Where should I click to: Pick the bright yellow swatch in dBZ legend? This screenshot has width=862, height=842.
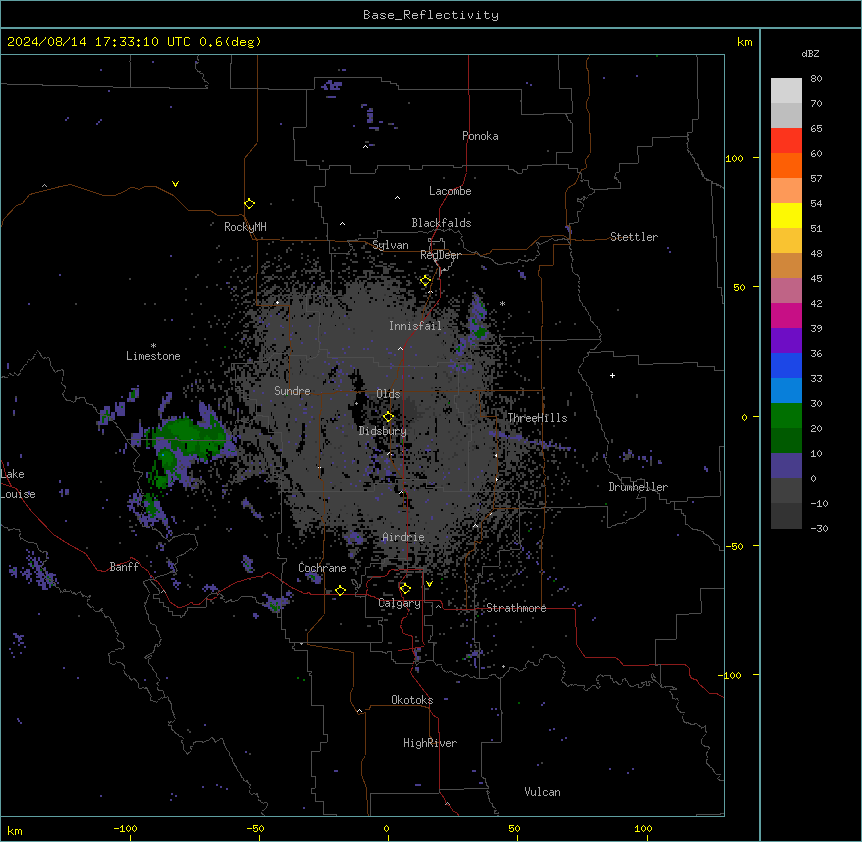[786, 215]
